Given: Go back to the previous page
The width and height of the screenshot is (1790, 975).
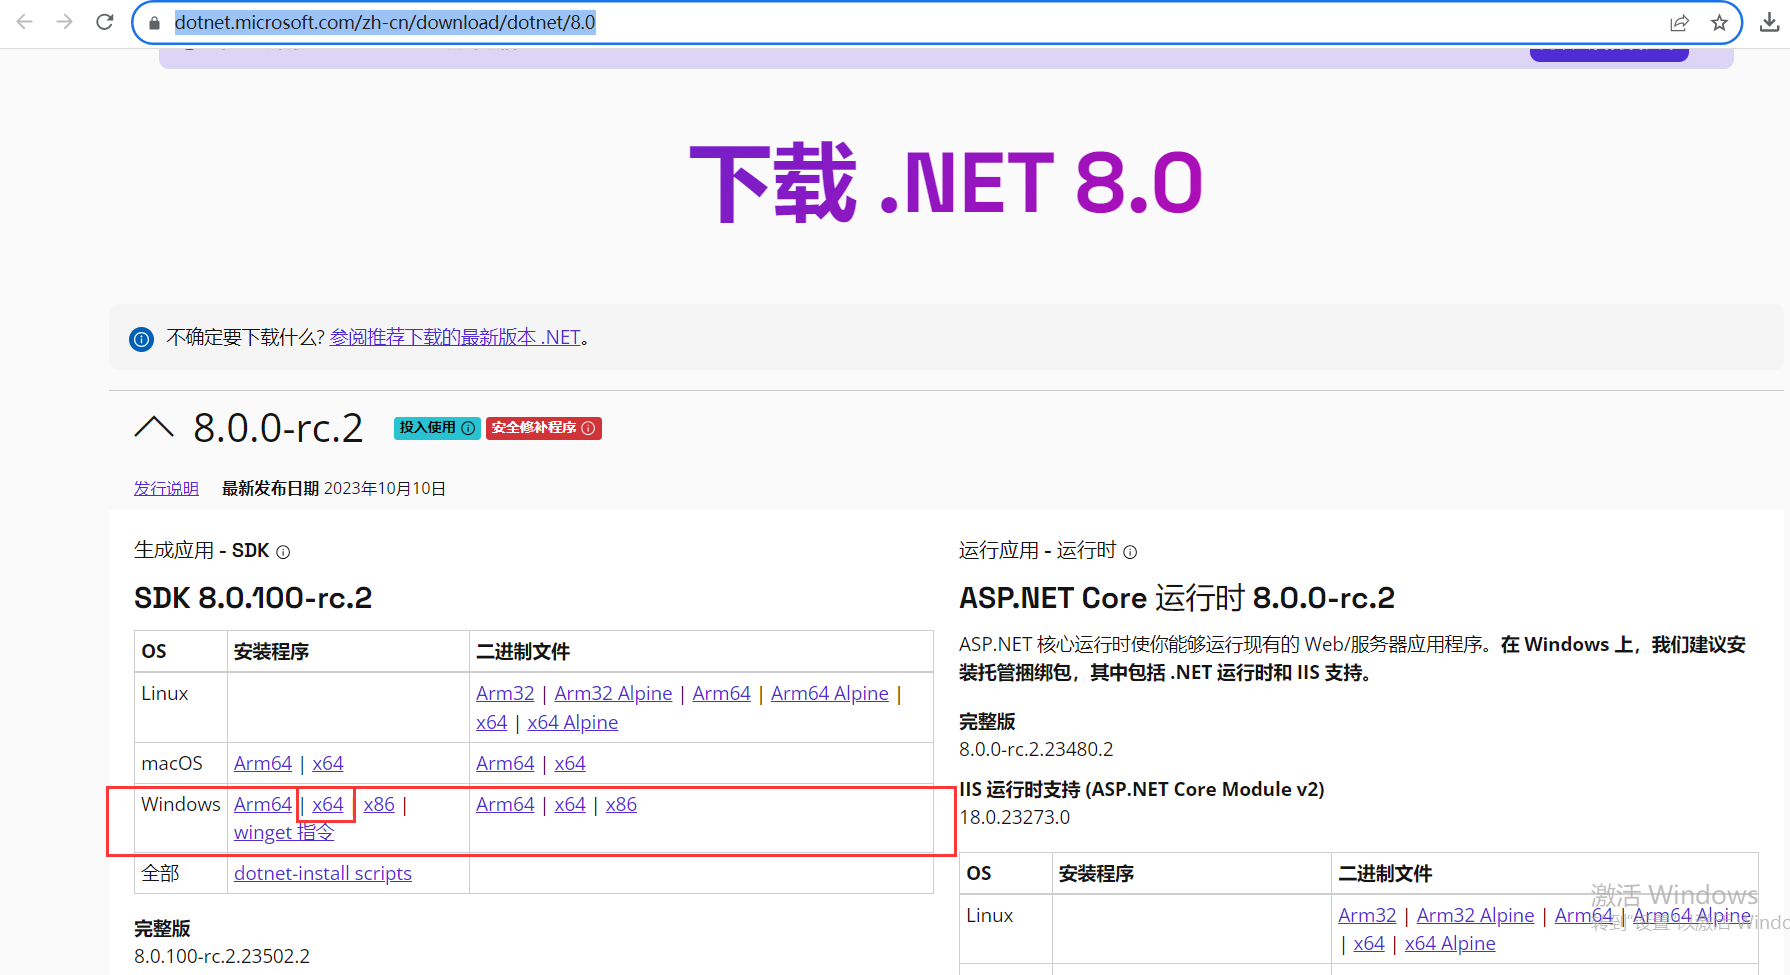Looking at the screenshot, I should 25,22.
